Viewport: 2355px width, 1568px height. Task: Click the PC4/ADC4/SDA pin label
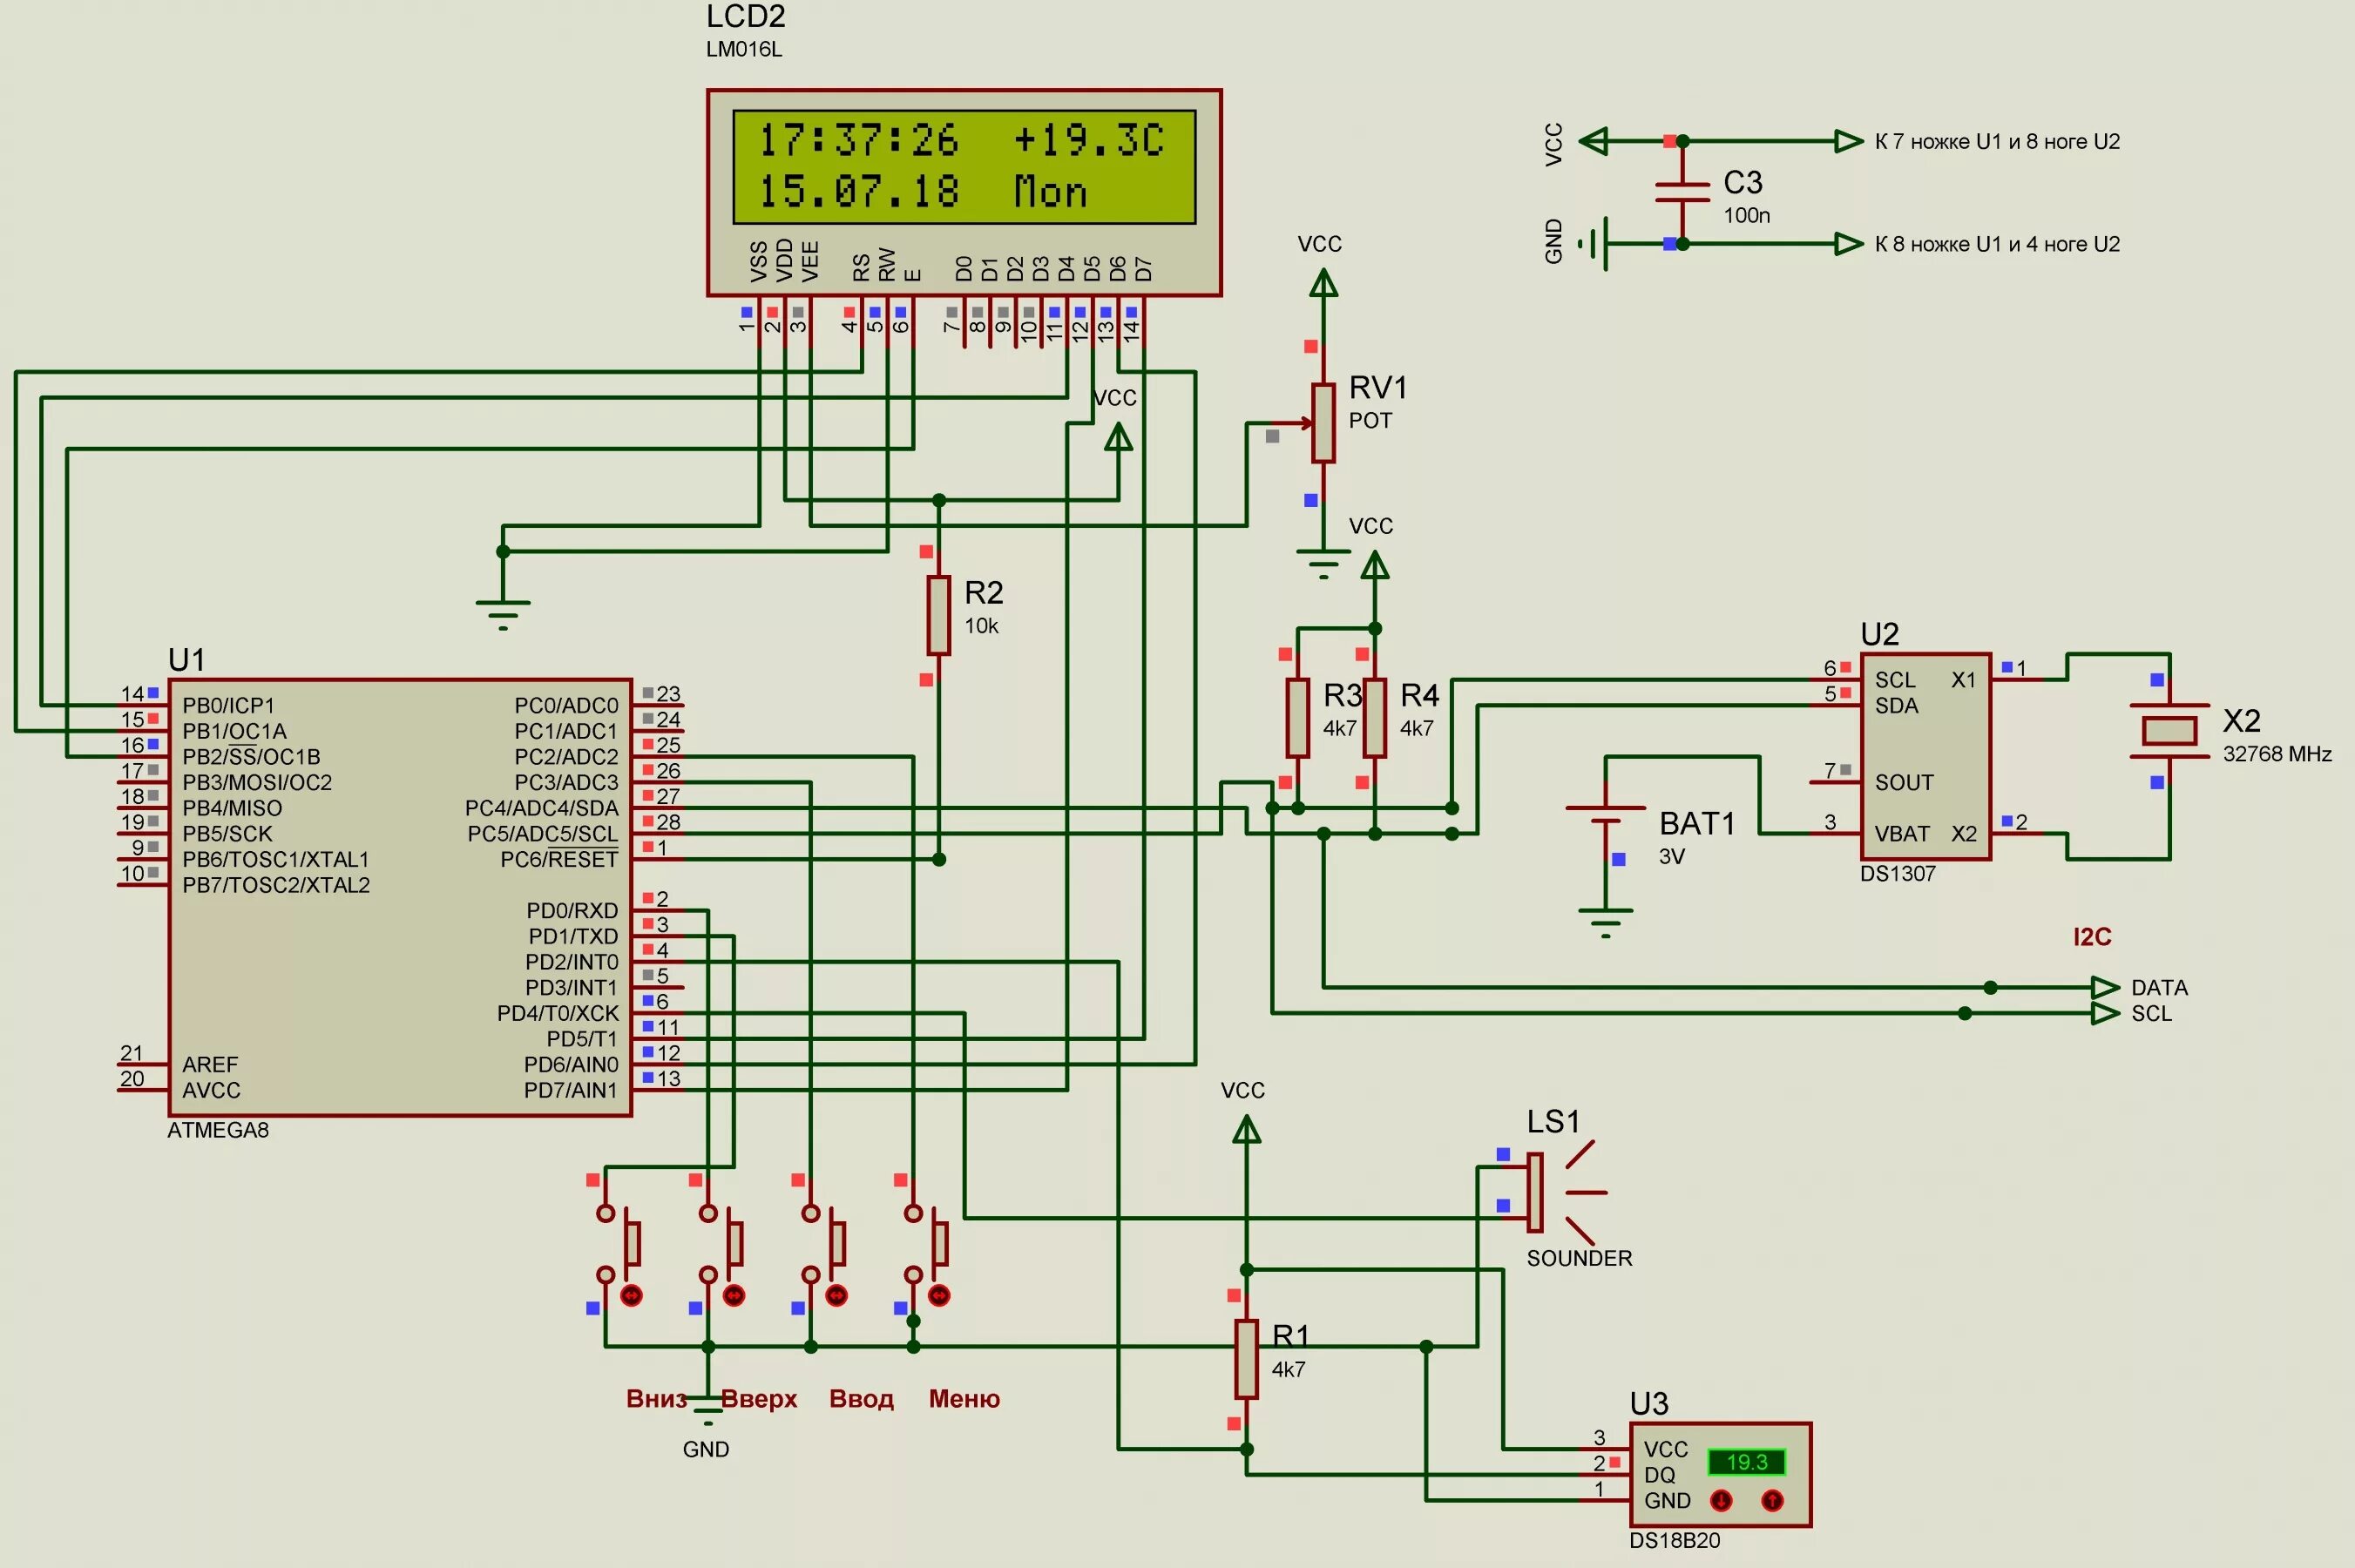point(541,808)
